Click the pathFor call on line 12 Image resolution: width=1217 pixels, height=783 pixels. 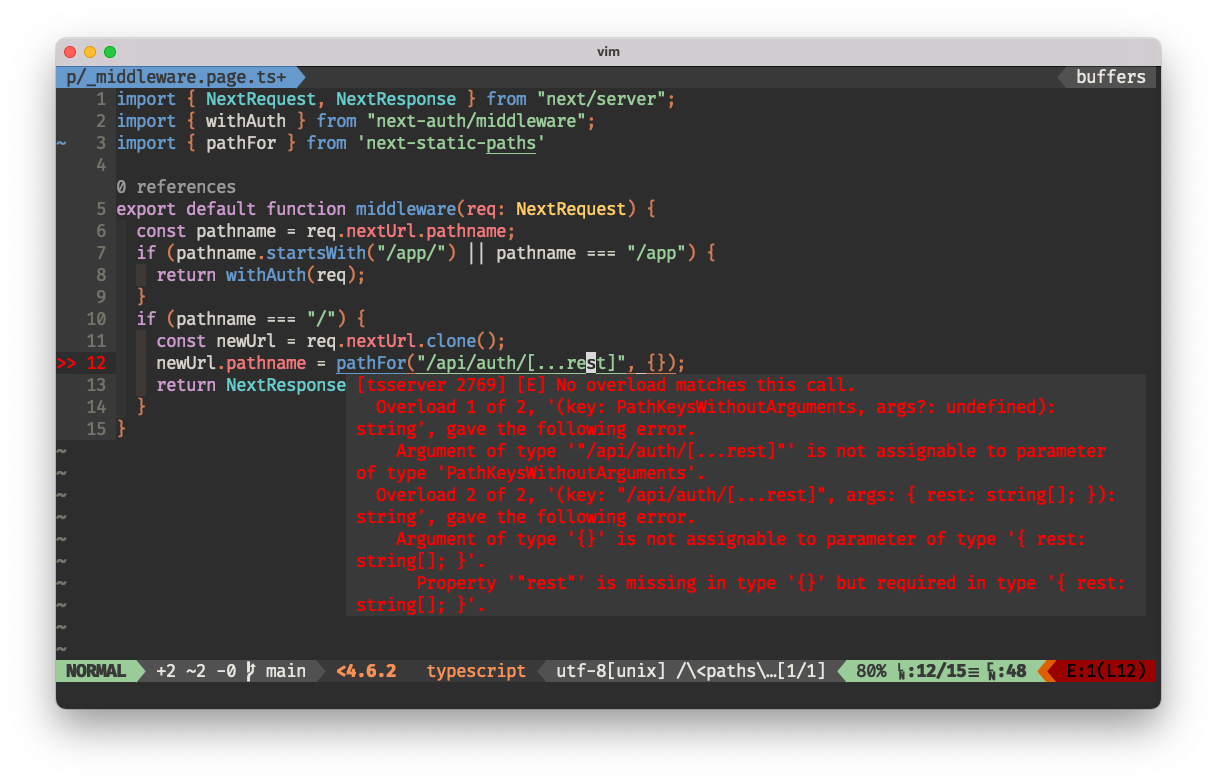point(371,363)
